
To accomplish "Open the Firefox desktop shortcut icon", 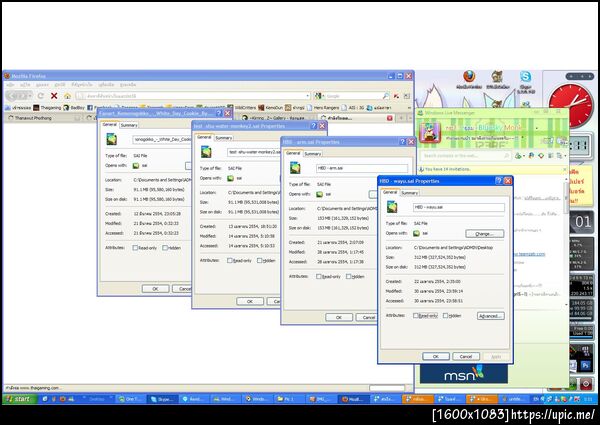I will (469, 80).
